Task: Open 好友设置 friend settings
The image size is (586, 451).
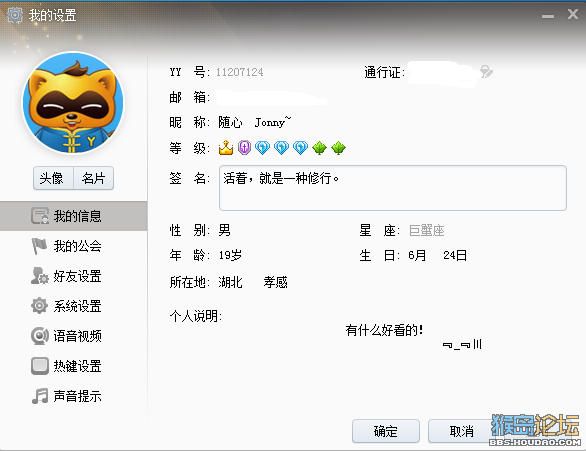Action: click(x=73, y=276)
